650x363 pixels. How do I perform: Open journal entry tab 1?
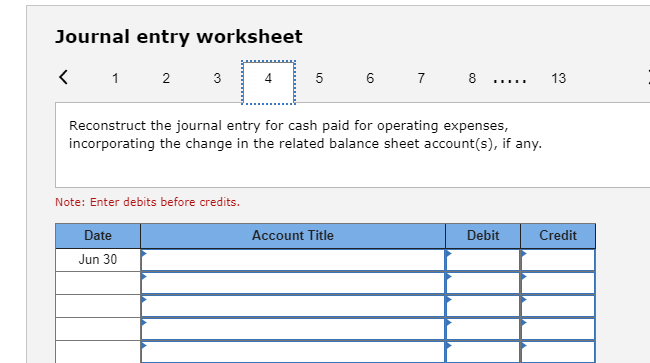[x=115, y=78]
